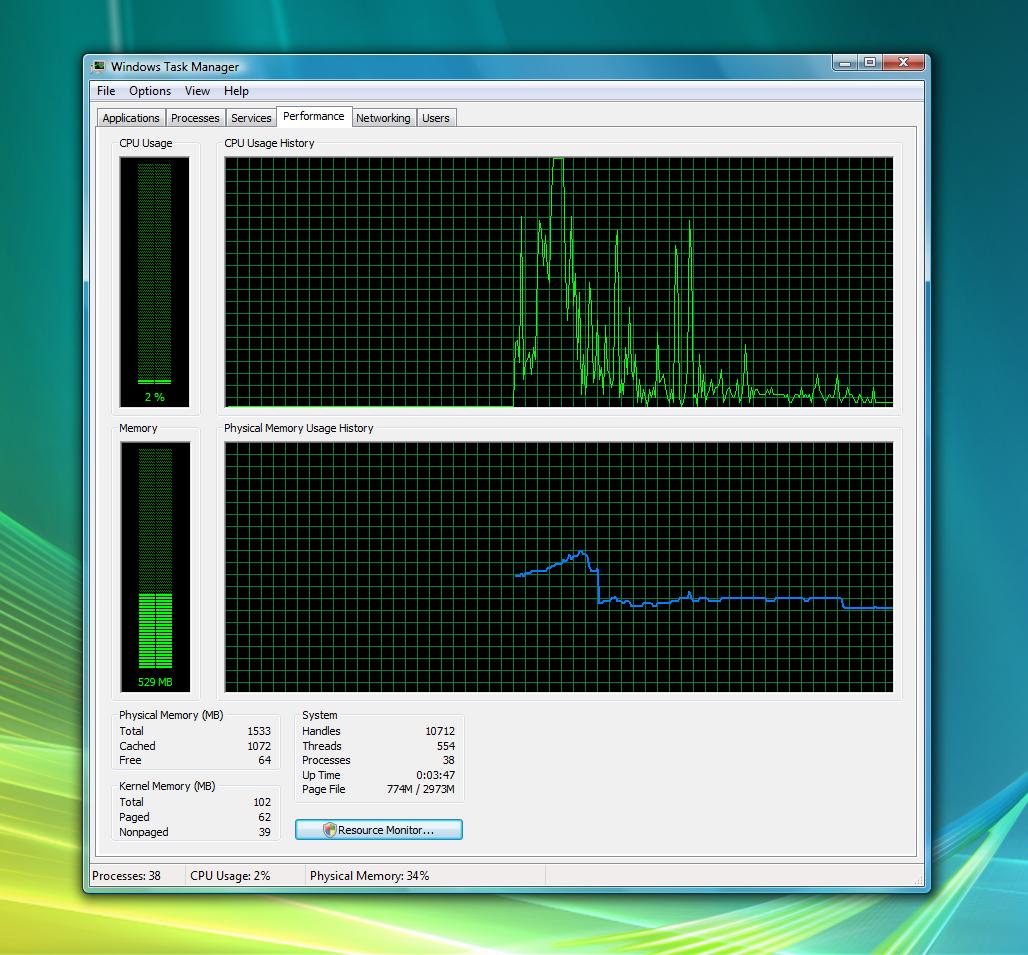The width and height of the screenshot is (1028, 955).
Task: Click 'Physical Memory: 34%' in the status bar
Action: [x=370, y=876]
